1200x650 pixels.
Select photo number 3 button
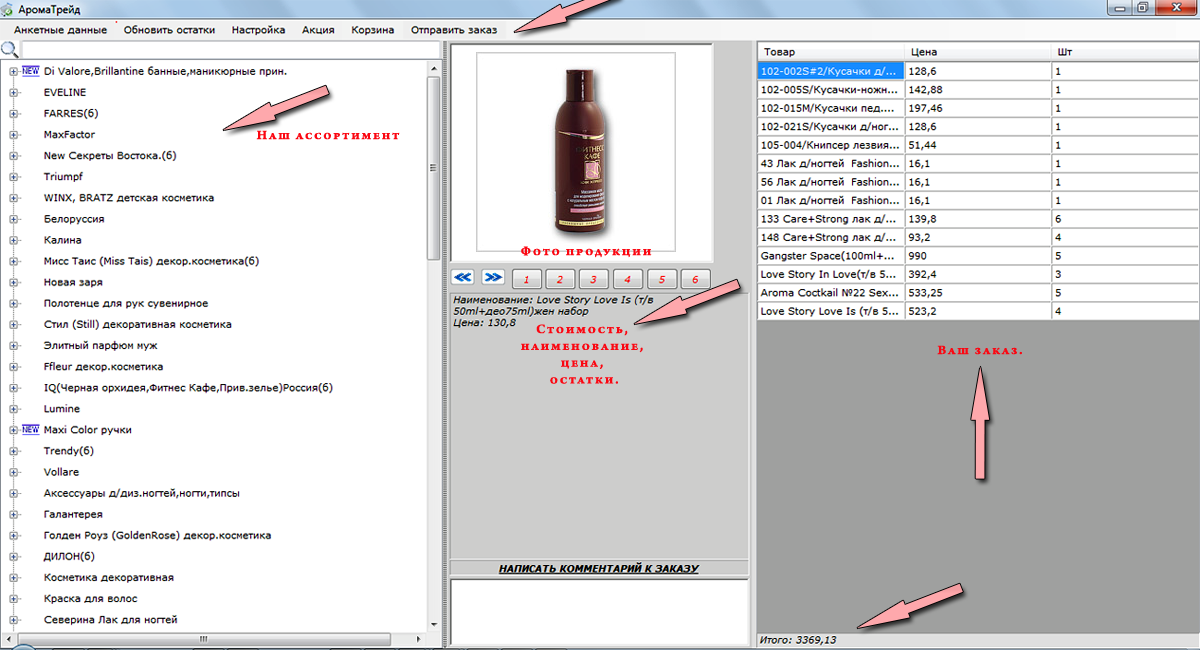point(594,279)
